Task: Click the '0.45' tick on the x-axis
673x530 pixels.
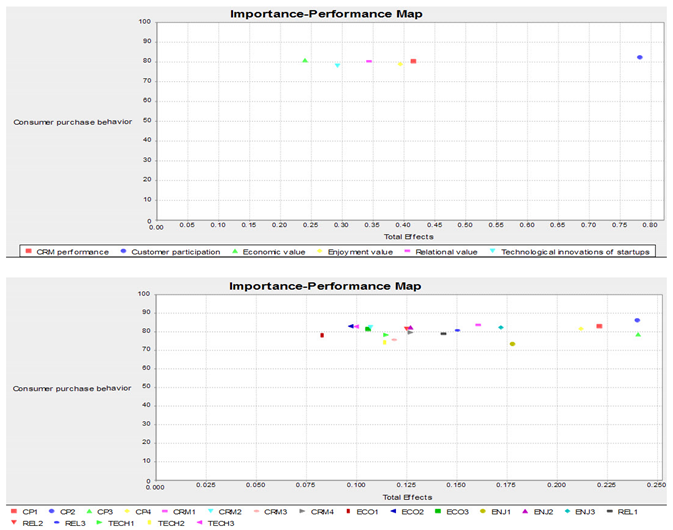Action: point(434,224)
